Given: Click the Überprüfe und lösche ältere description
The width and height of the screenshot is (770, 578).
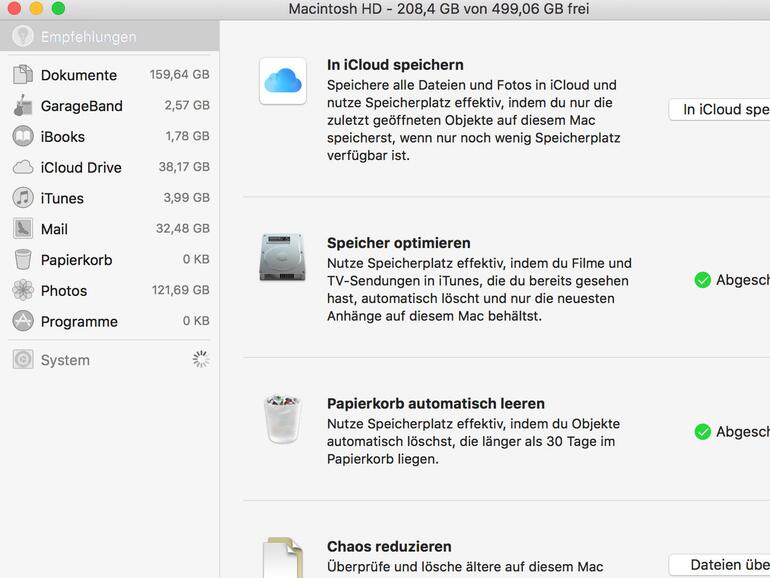Looking at the screenshot, I should [465, 567].
